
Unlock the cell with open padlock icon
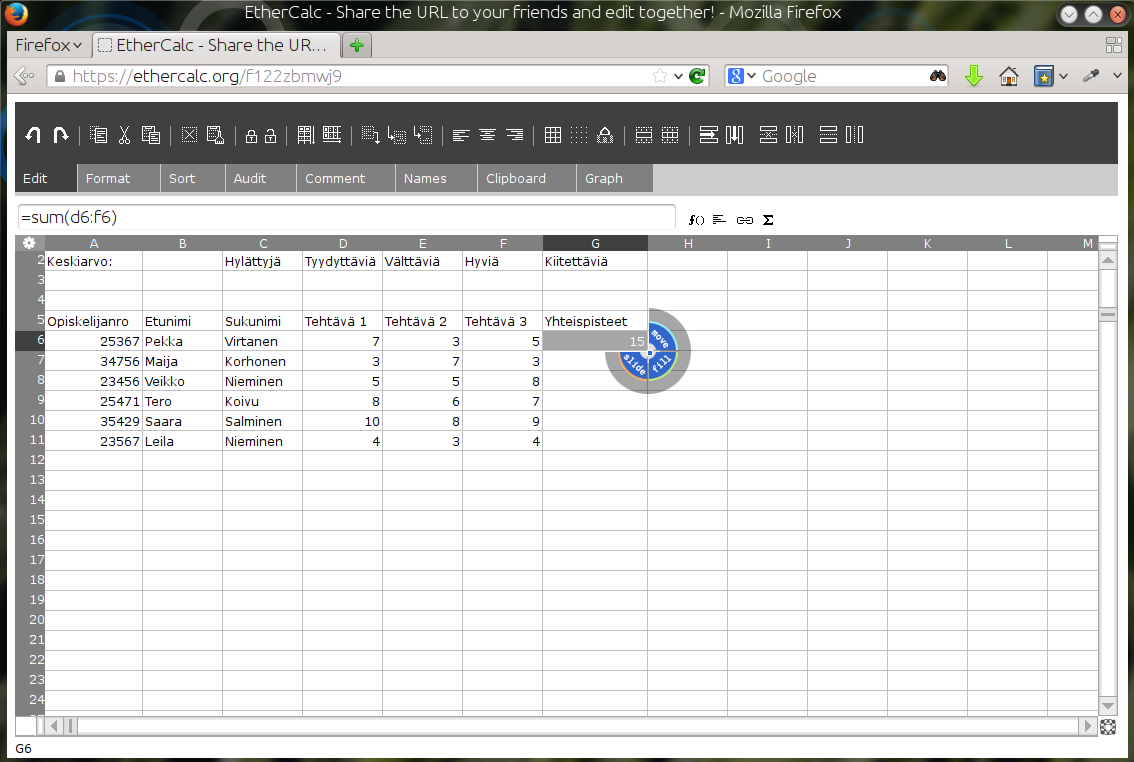270,135
